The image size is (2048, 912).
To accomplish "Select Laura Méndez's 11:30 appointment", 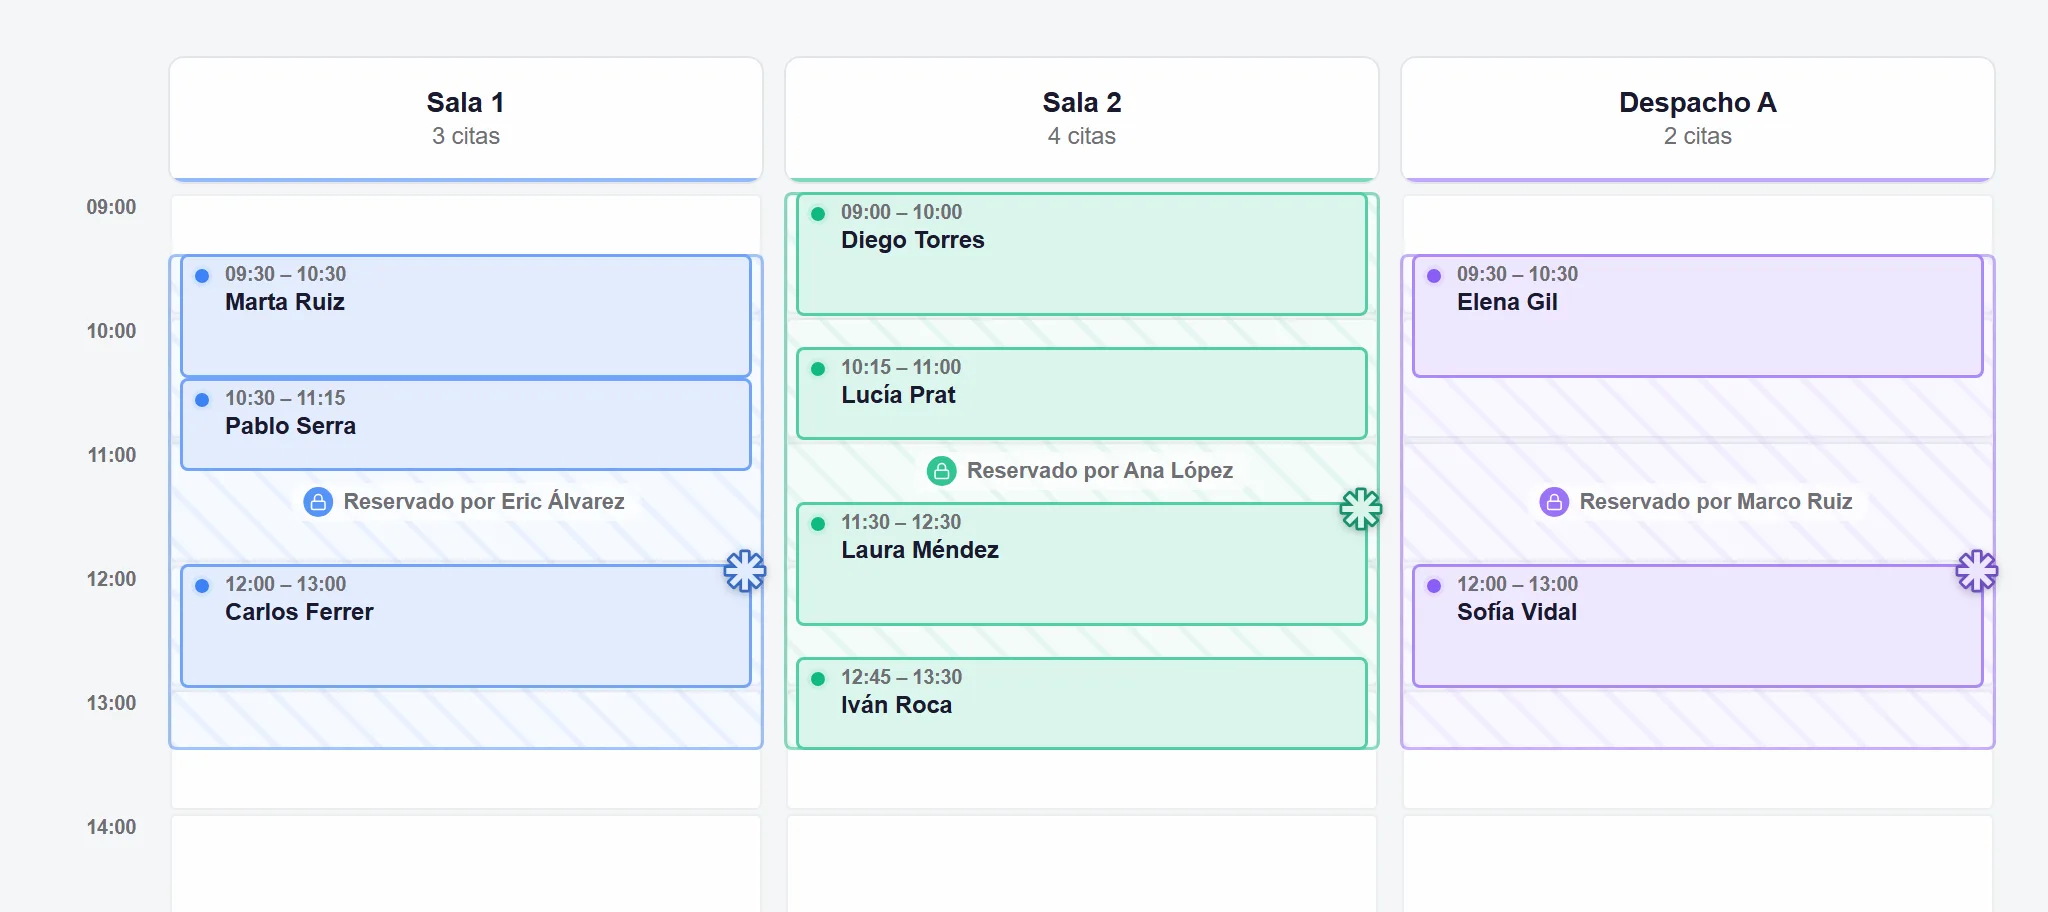I will tap(1082, 564).
